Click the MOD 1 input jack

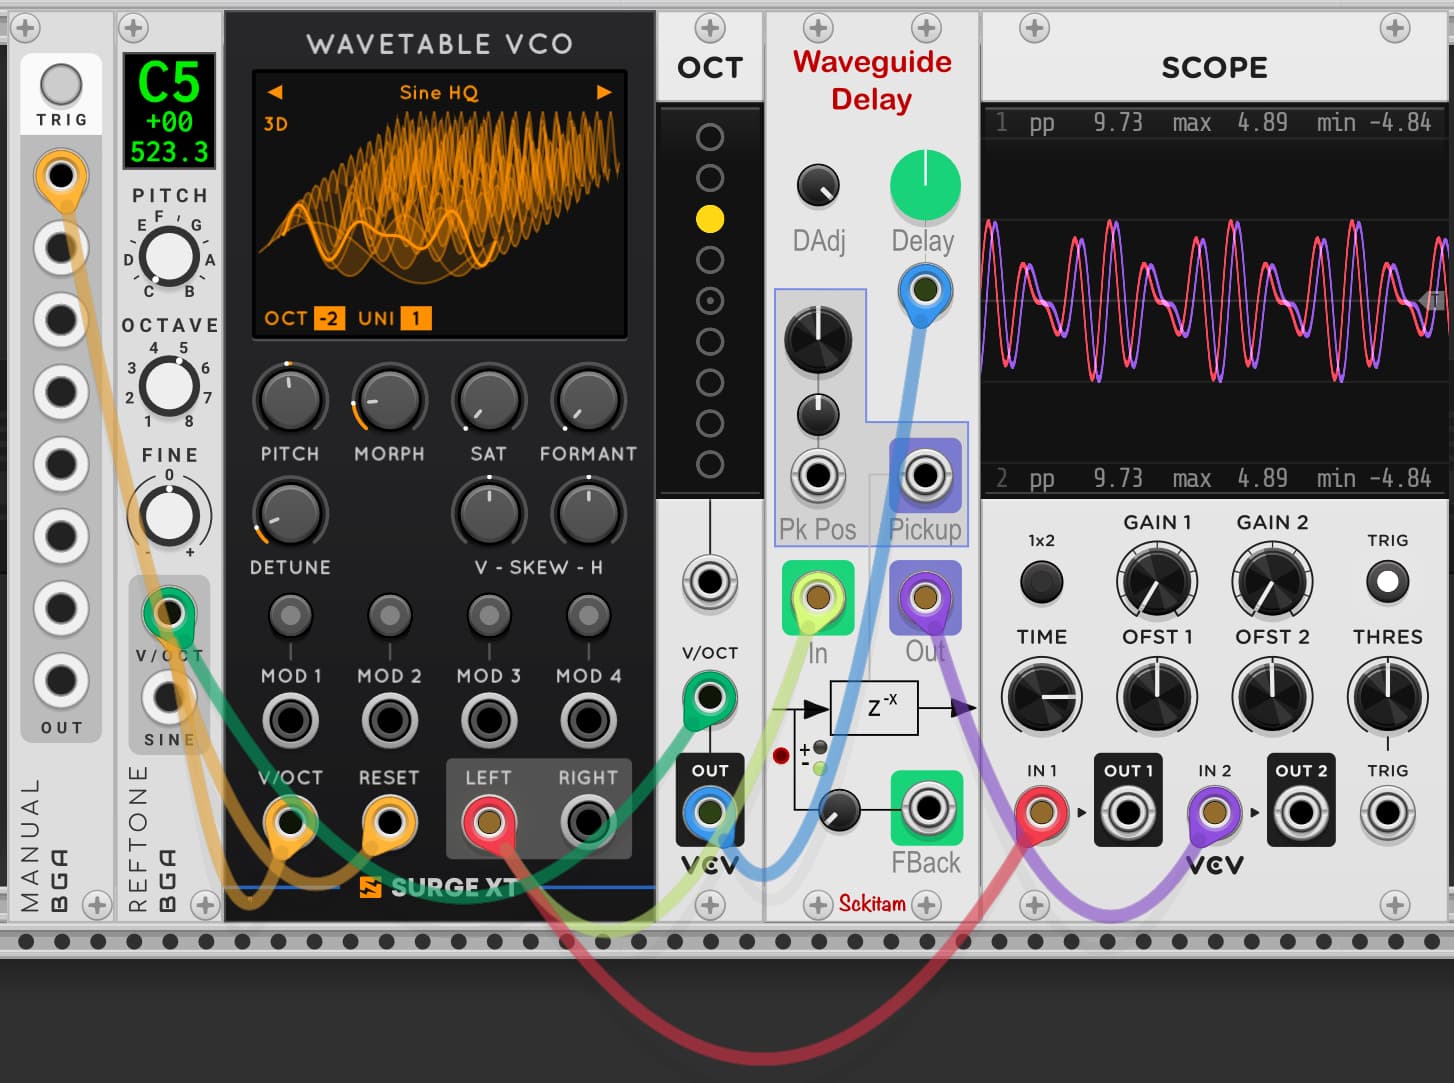click(x=290, y=720)
